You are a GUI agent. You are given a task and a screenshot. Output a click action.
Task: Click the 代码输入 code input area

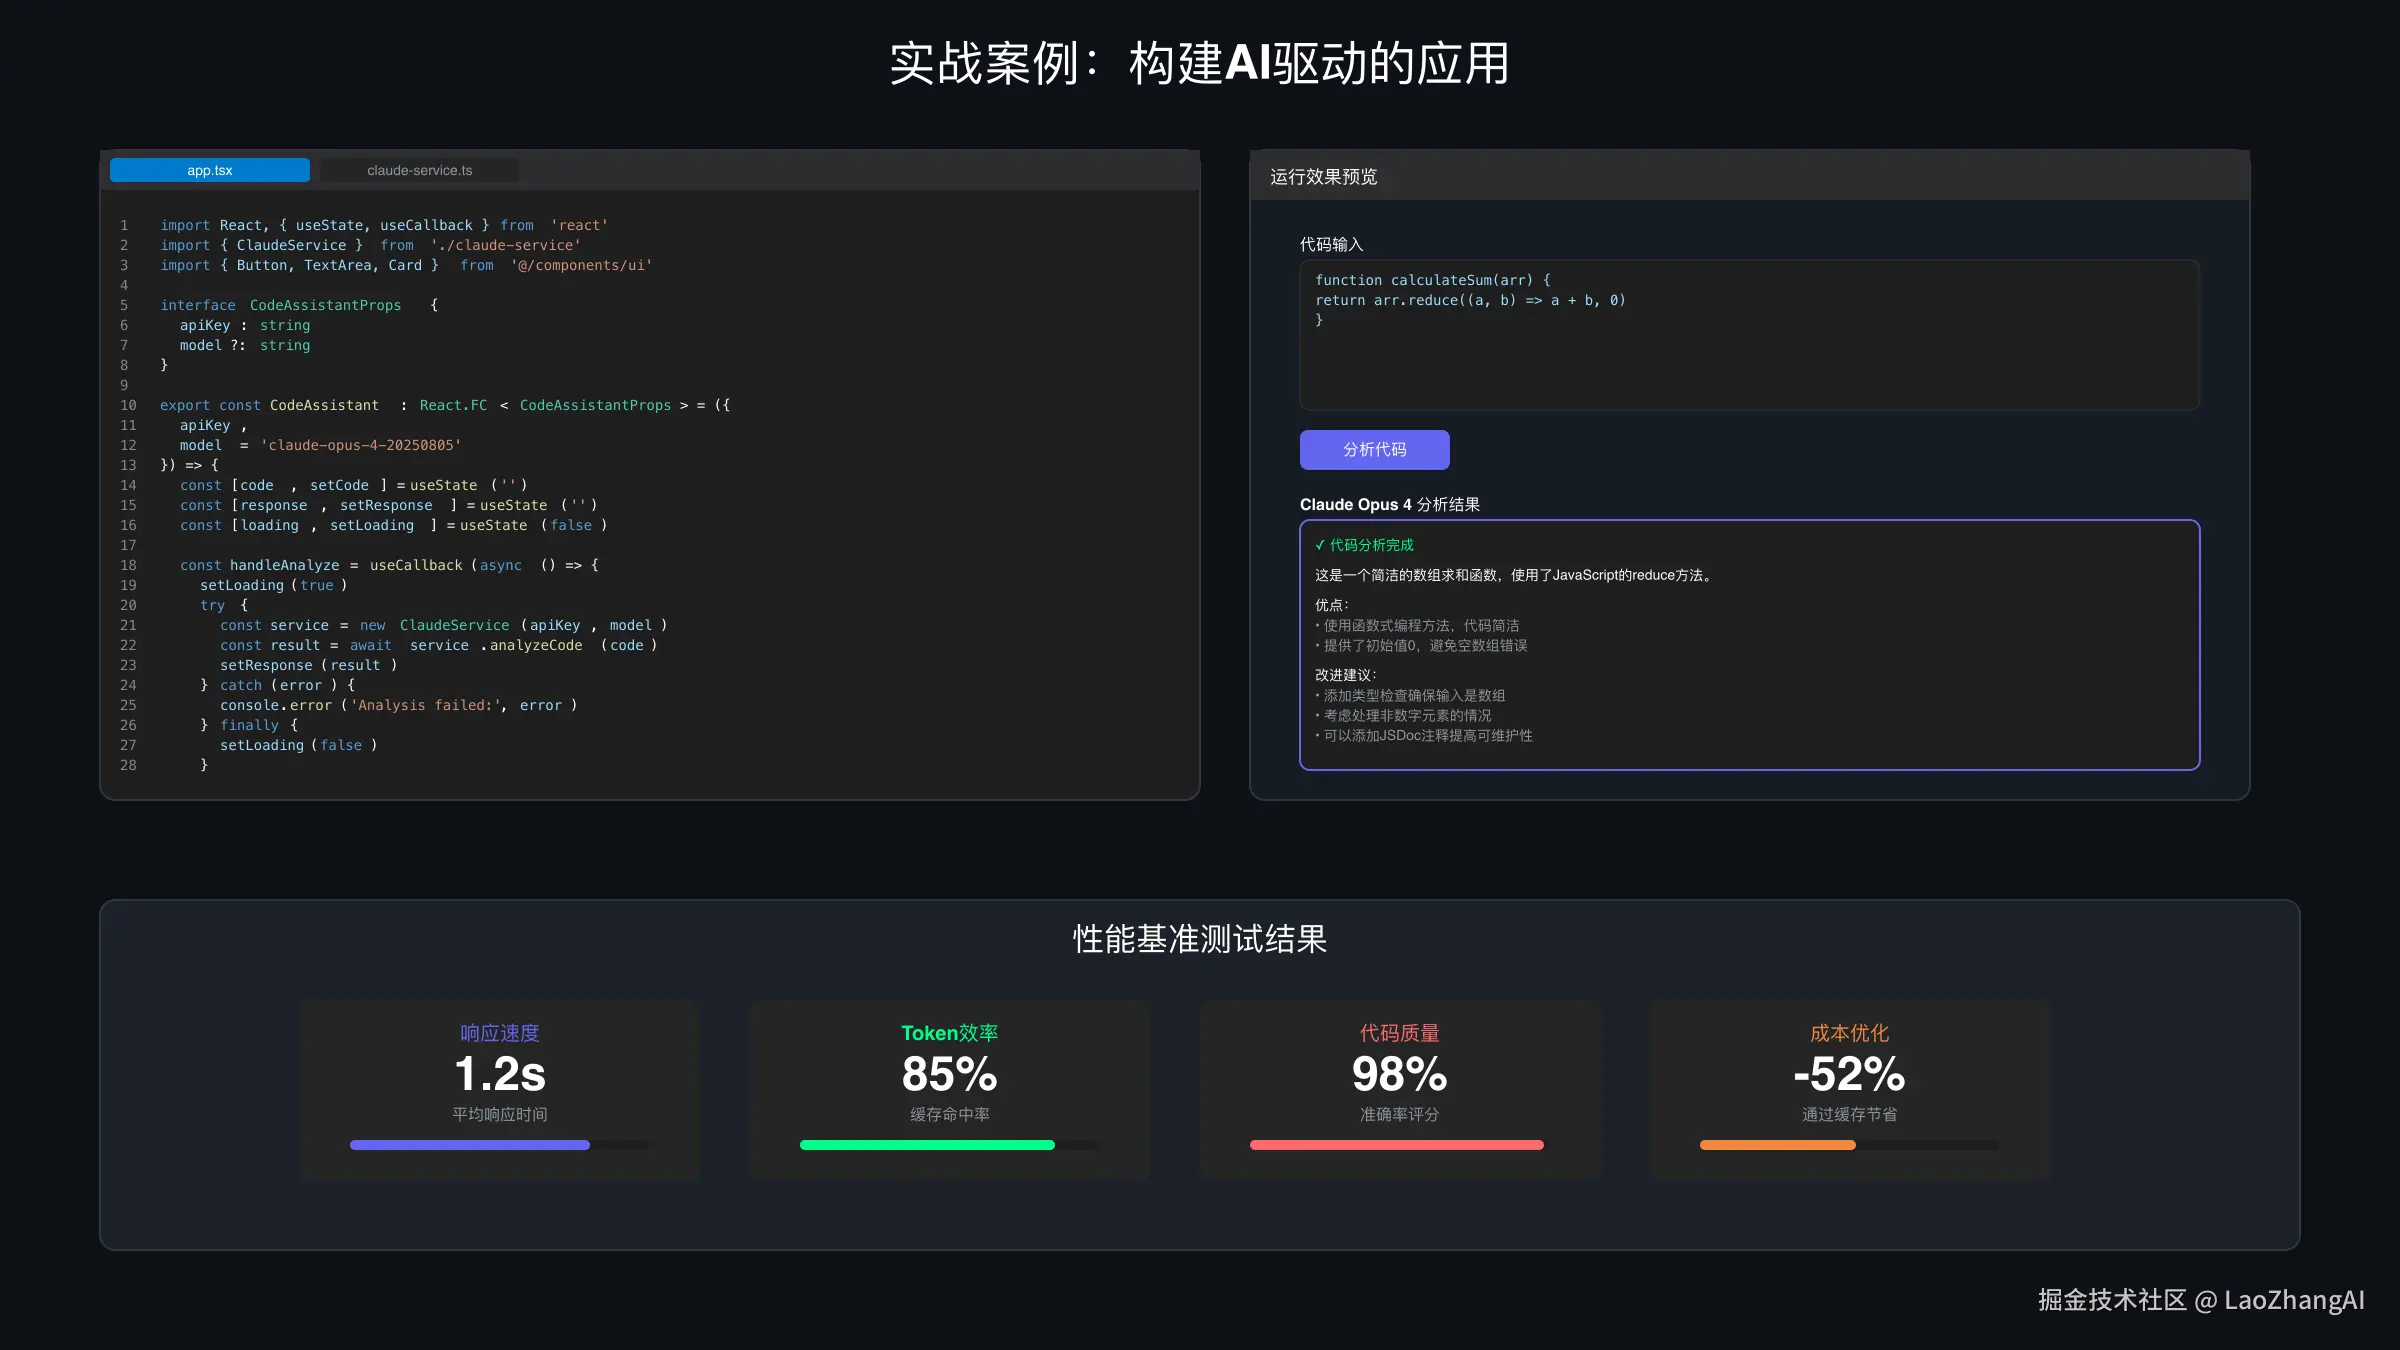click(x=1748, y=335)
